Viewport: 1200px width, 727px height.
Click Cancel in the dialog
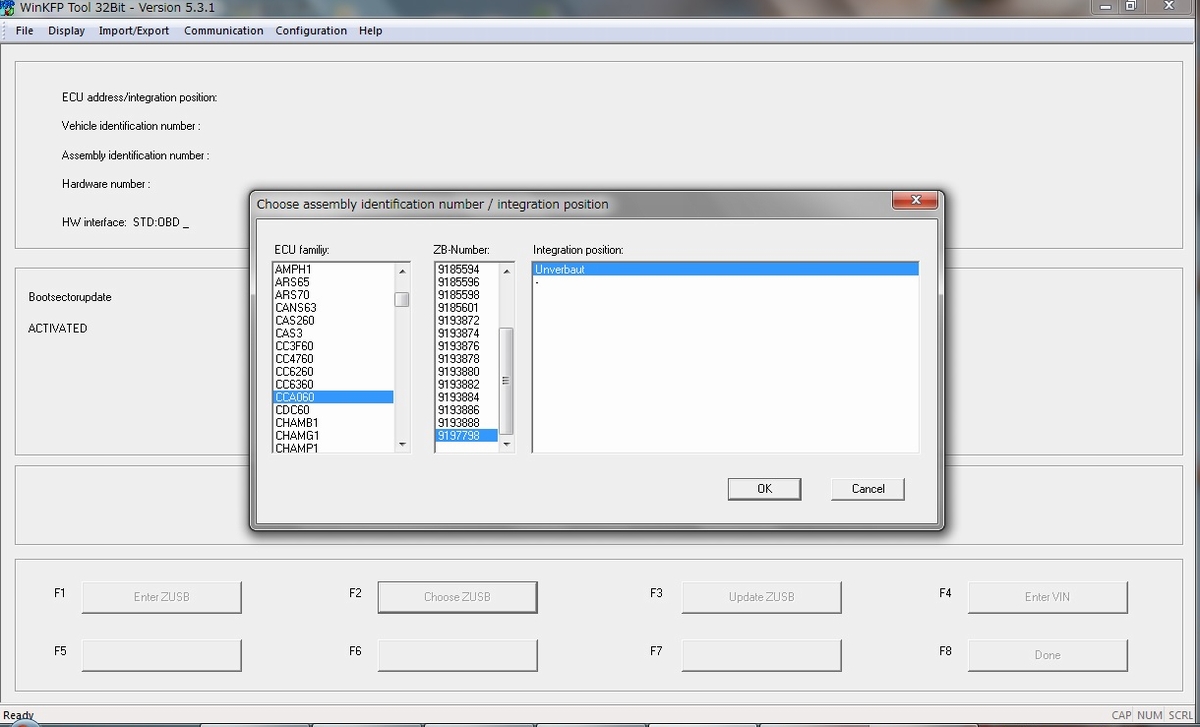(868, 489)
